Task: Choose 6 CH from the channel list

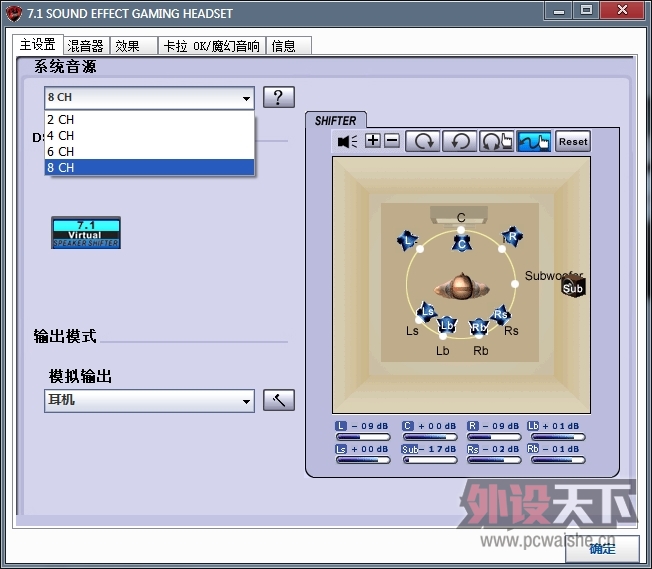Action: coord(60,152)
